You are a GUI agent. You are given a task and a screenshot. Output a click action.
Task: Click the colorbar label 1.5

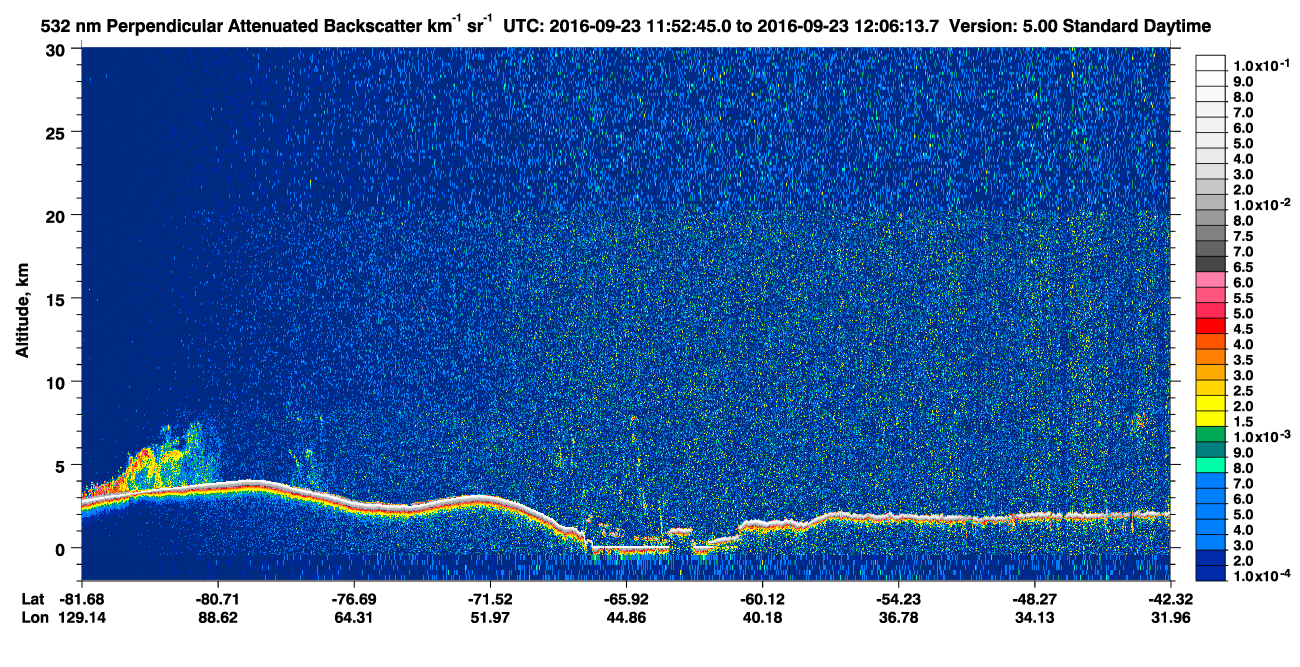(x=1243, y=421)
